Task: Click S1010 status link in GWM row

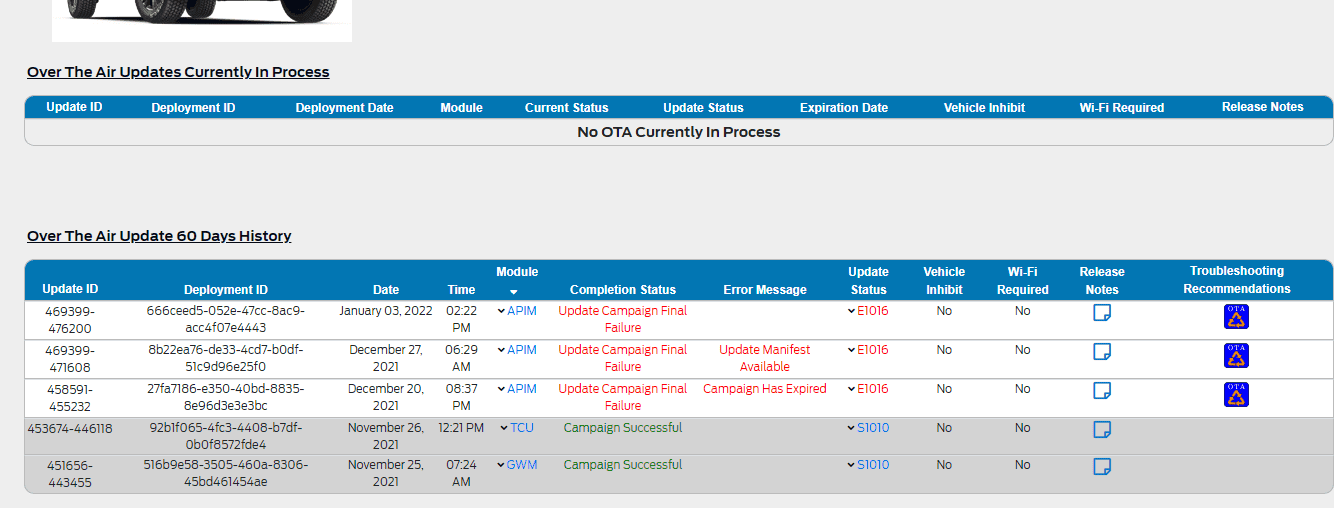Action: pos(873,465)
